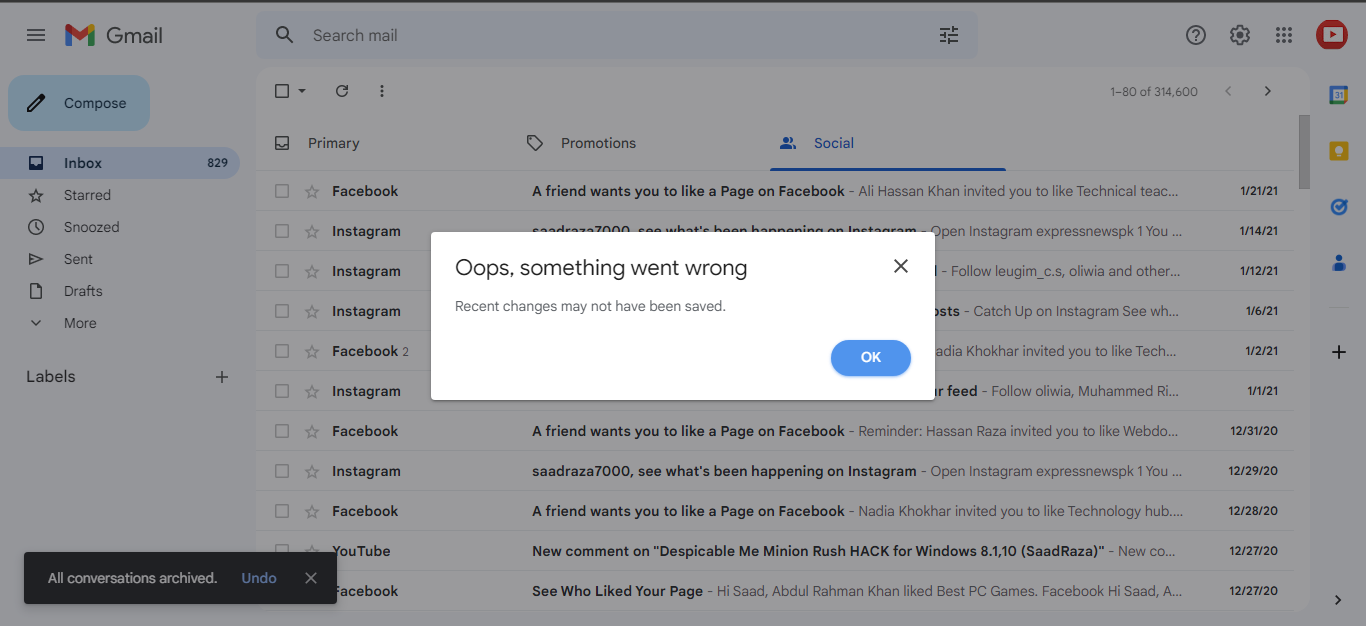Get add-ons plus icon in side panel
This screenshot has height=626, width=1366.
pos(1339,352)
